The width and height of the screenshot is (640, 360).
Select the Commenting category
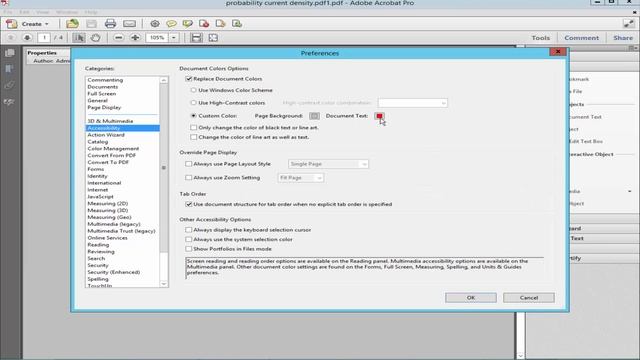(x=105, y=80)
